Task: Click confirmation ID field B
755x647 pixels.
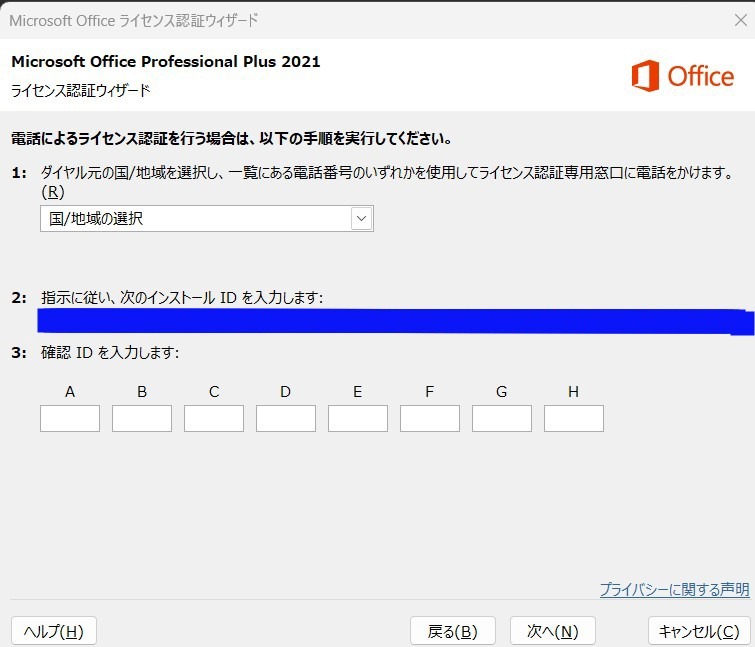Action: [x=142, y=418]
